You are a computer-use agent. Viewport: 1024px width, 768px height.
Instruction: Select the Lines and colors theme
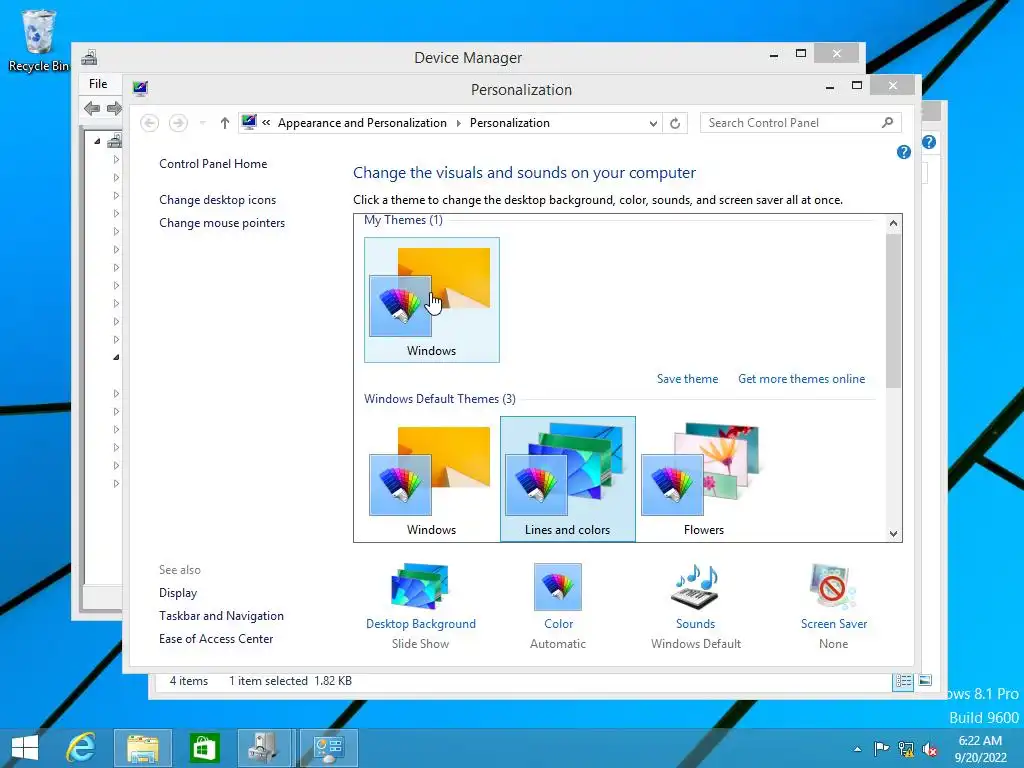tap(568, 479)
